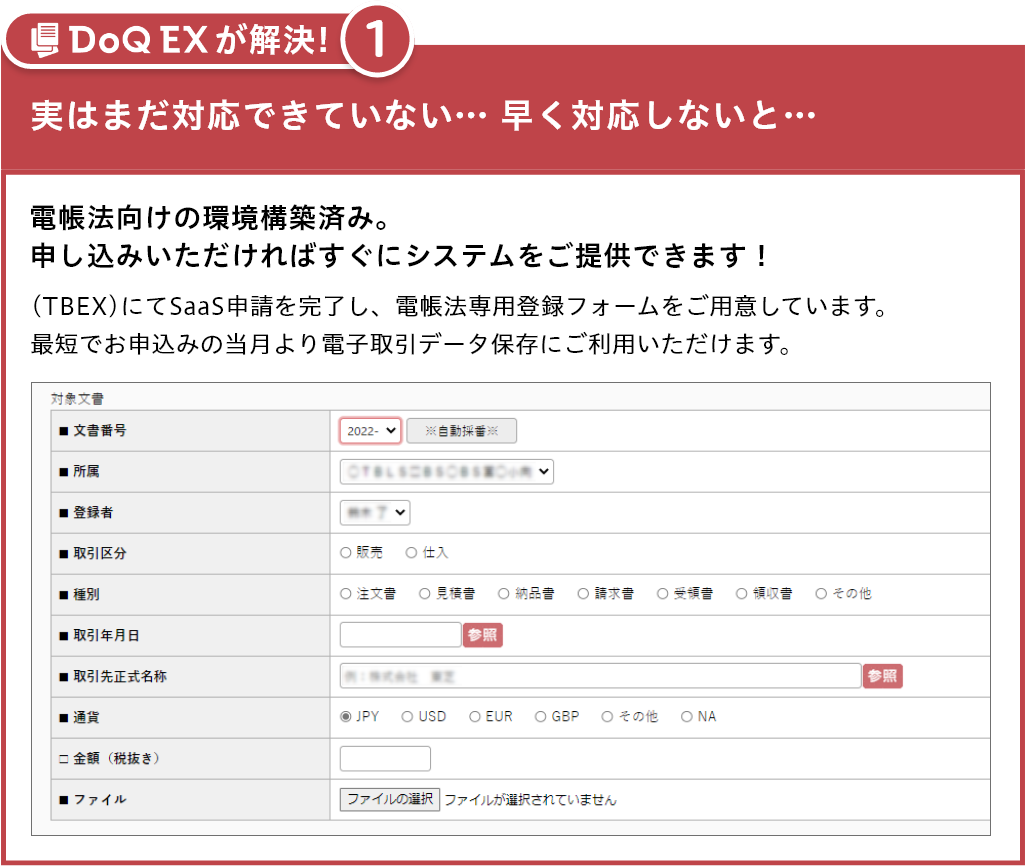Select USD currency radio button
This screenshot has width=1025, height=866.
(x=407, y=717)
